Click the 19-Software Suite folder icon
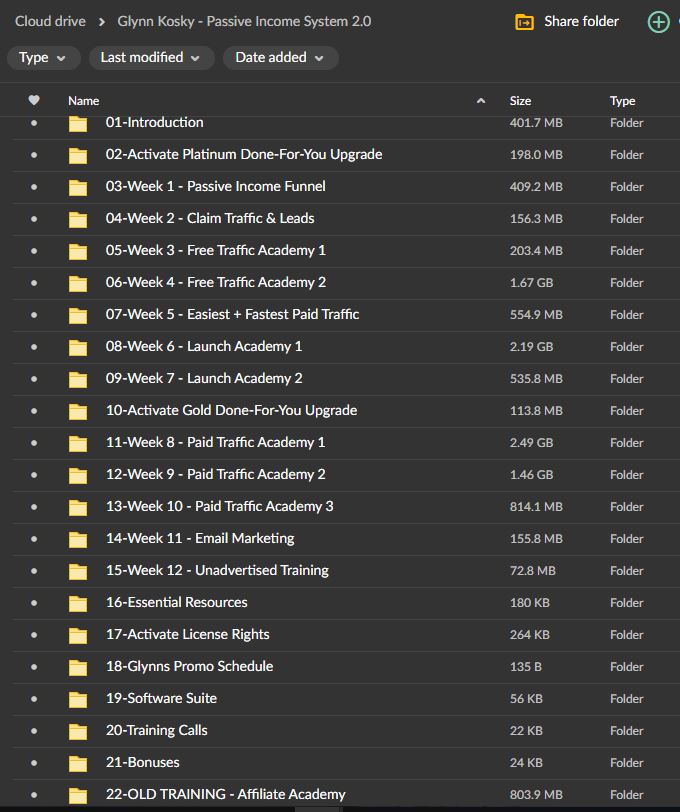Viewport: 680px width, 812px height. 78,699
